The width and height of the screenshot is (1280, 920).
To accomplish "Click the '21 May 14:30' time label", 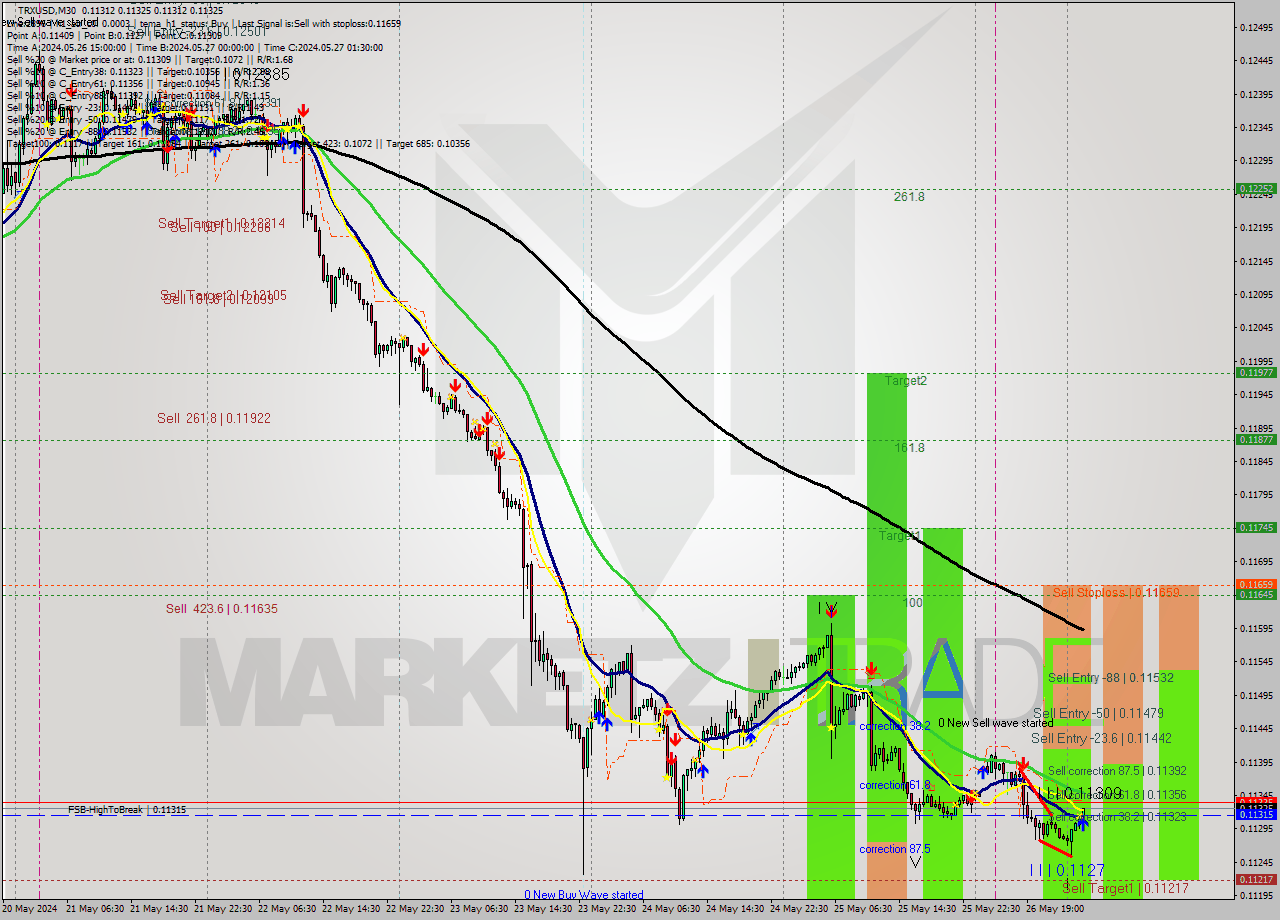I will coord(159,909).
